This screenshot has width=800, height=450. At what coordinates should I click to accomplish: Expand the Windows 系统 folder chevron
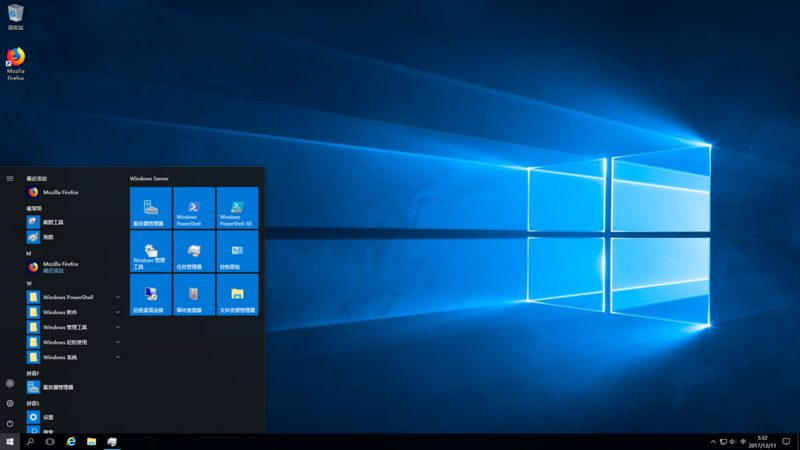click(118, 357)
